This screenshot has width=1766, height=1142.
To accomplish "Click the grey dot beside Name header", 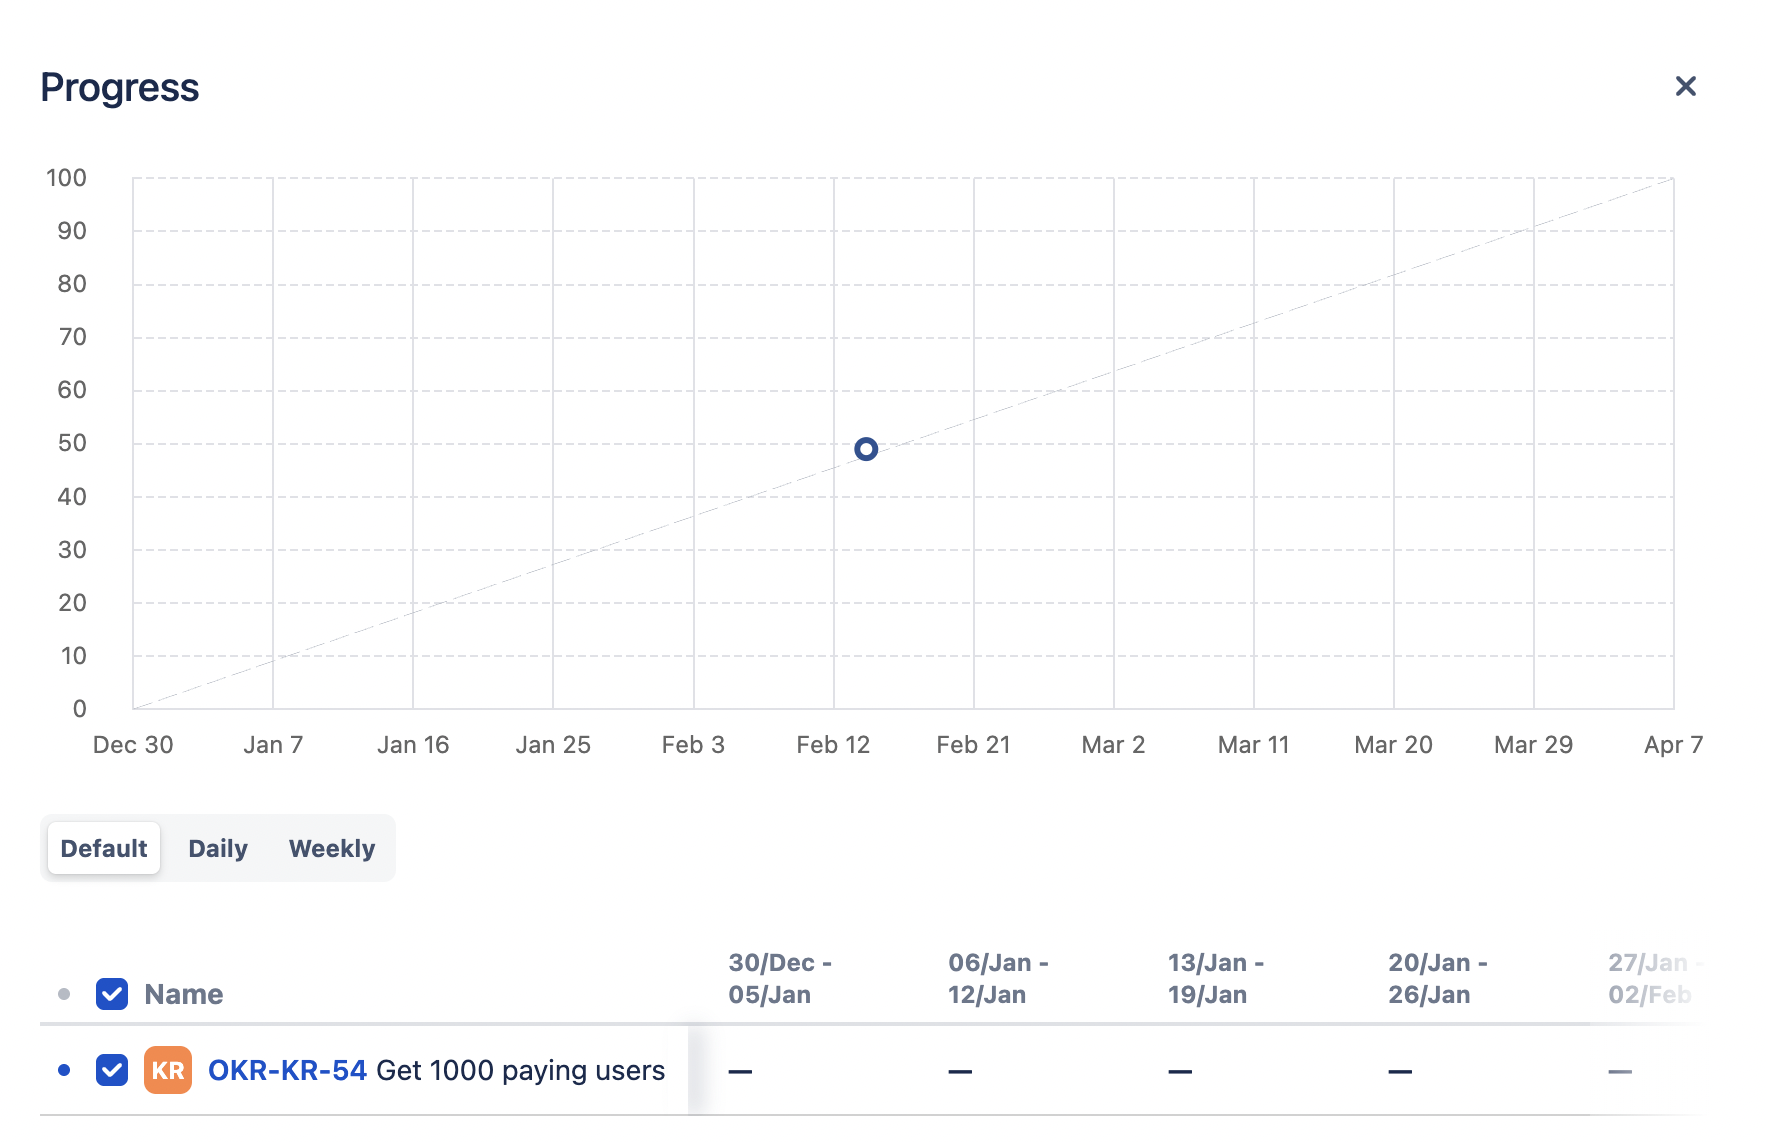I will click(x=64, y=994).
